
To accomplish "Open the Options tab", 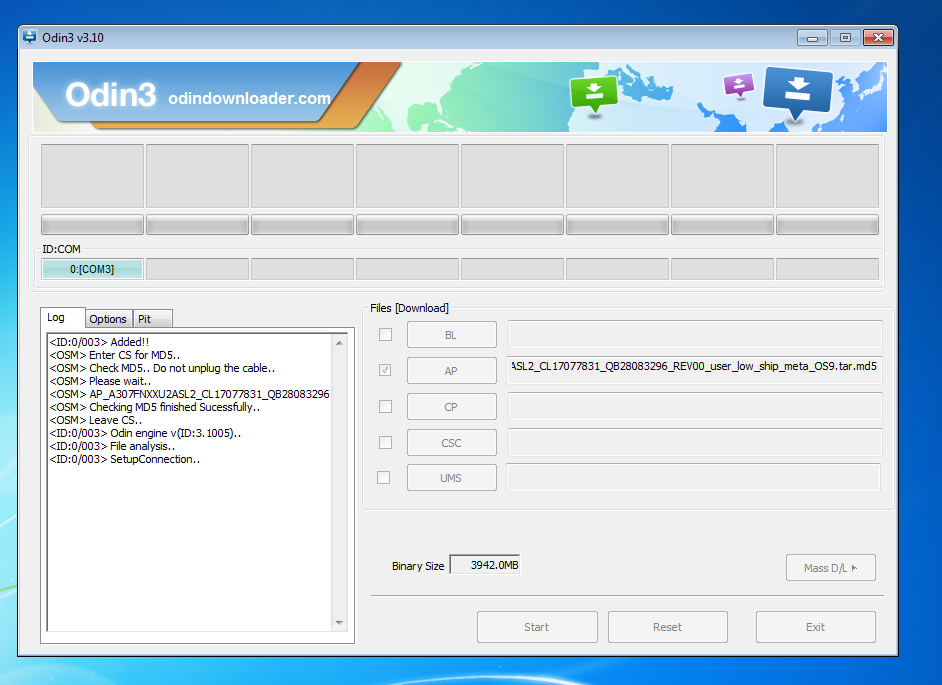I will point(108,319).
